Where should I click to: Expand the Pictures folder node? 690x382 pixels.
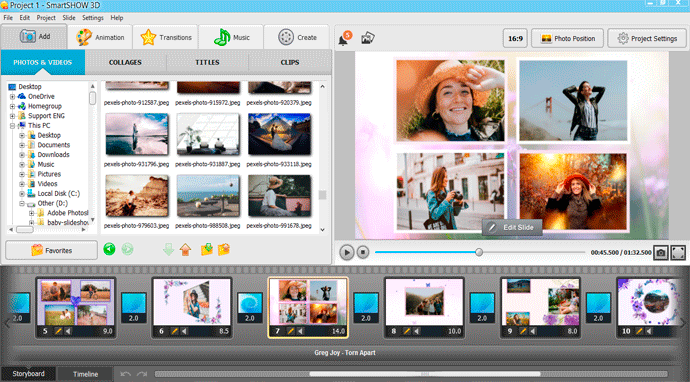pyautogui.click(x=22, y=174)
